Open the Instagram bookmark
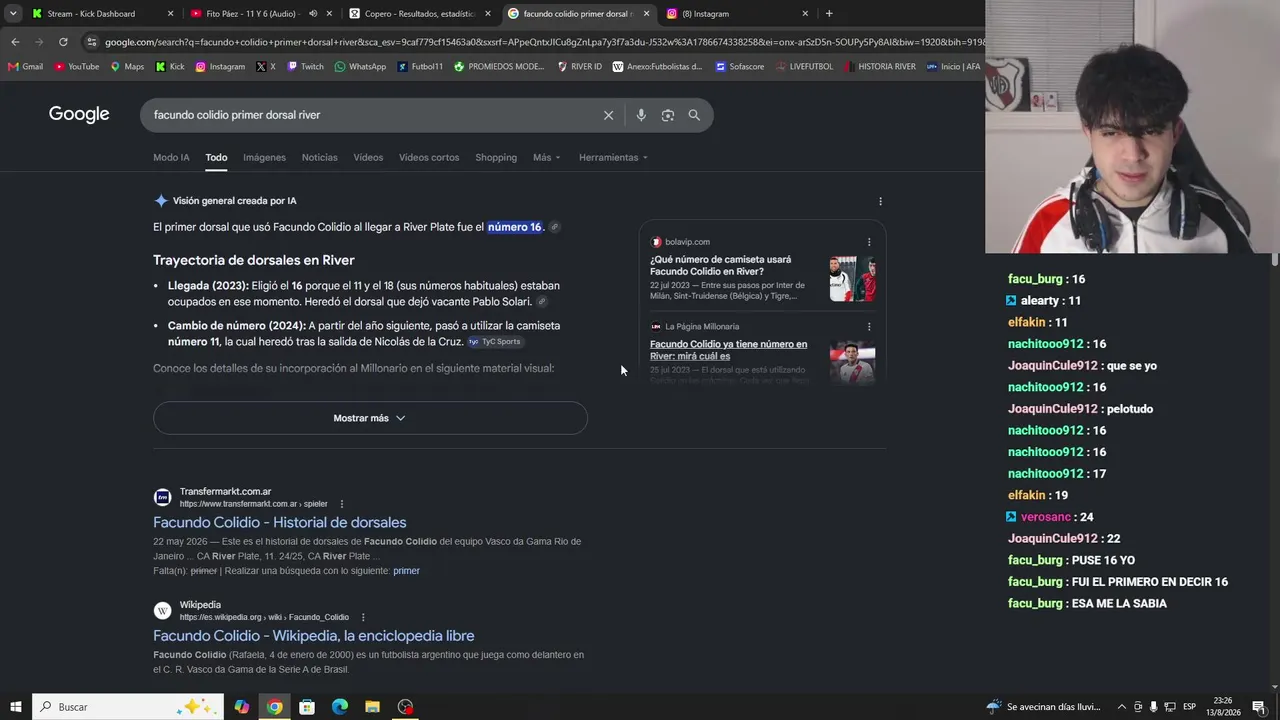This screenshot has width=1280, height=720. tap(220, 67)
